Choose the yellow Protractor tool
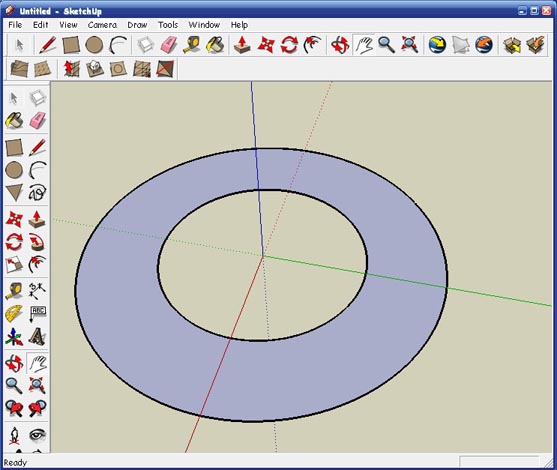The height and width of the screenshot is (470, 557). (14, 314)
